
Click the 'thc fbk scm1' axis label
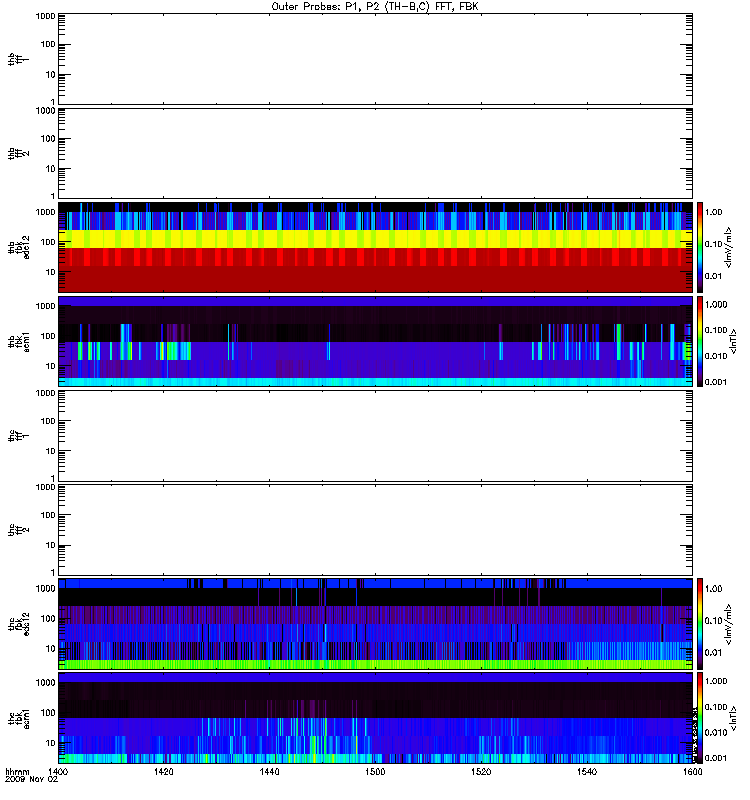(18, 718)
